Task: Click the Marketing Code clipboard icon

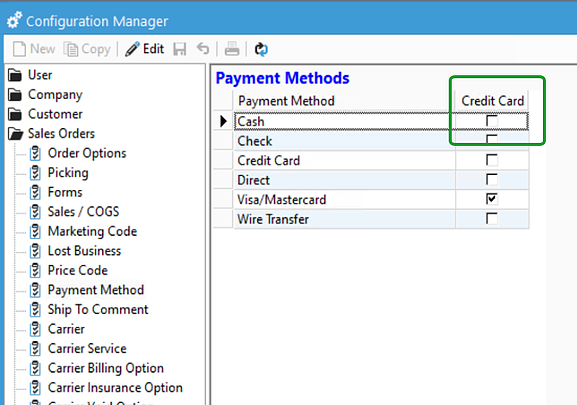Action: [35, 231]
